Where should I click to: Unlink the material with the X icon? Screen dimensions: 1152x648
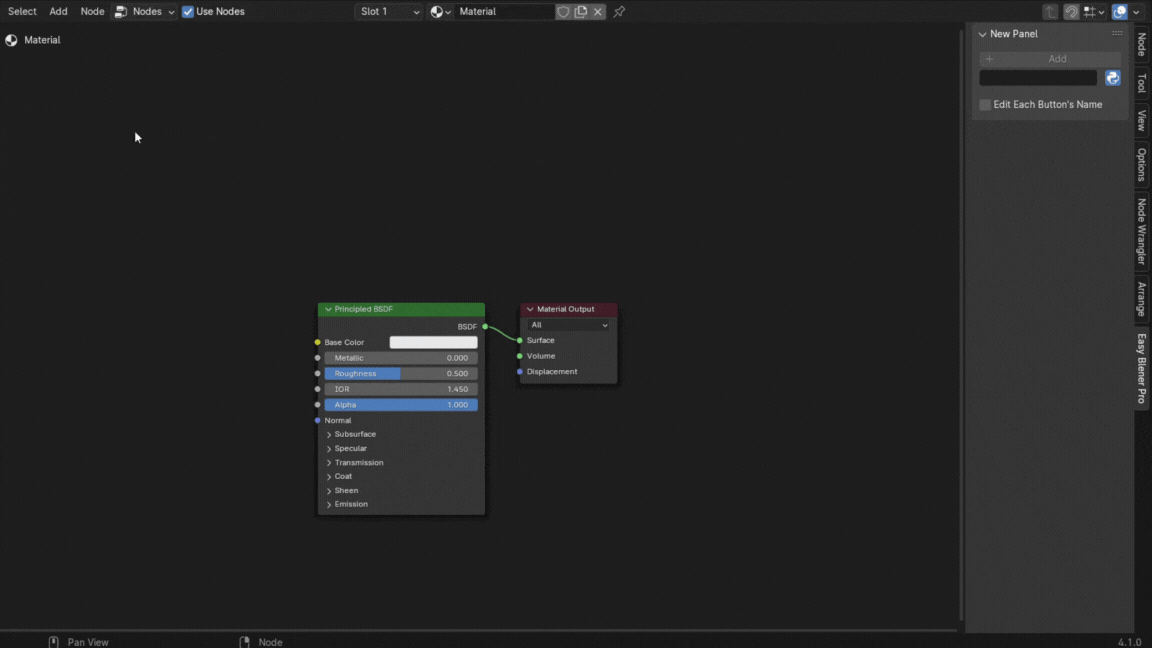click(x=598, y=12)
